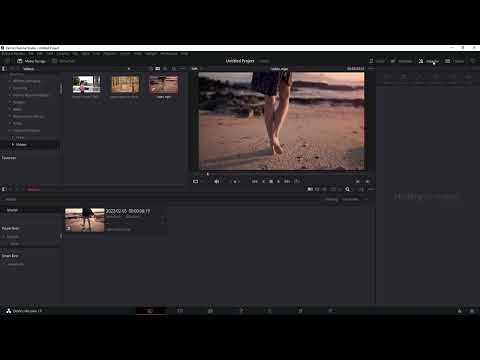Open viewer zoom level dropdown
480x360 pixels.
[196, 69]
